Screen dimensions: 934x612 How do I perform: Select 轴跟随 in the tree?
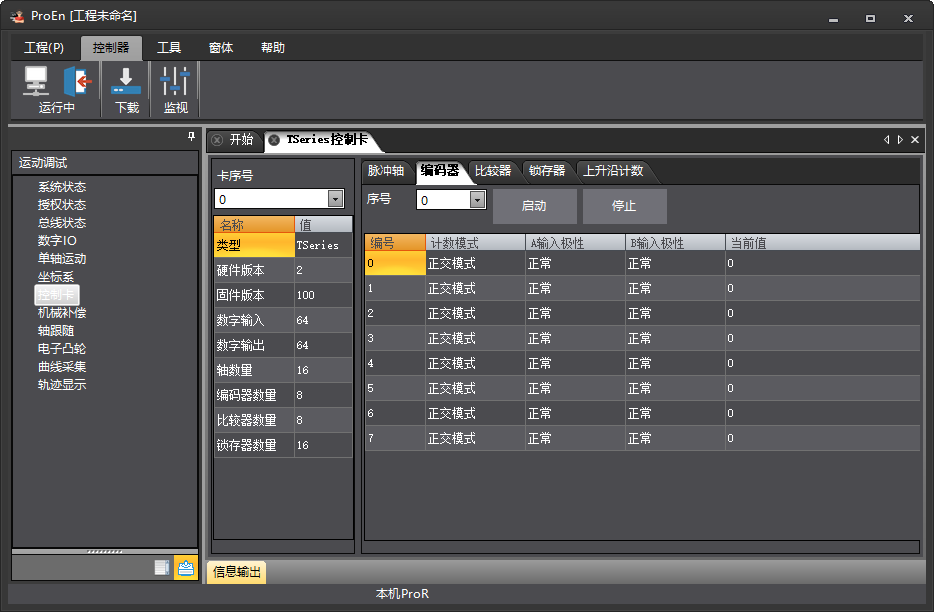tap(56, 331)
